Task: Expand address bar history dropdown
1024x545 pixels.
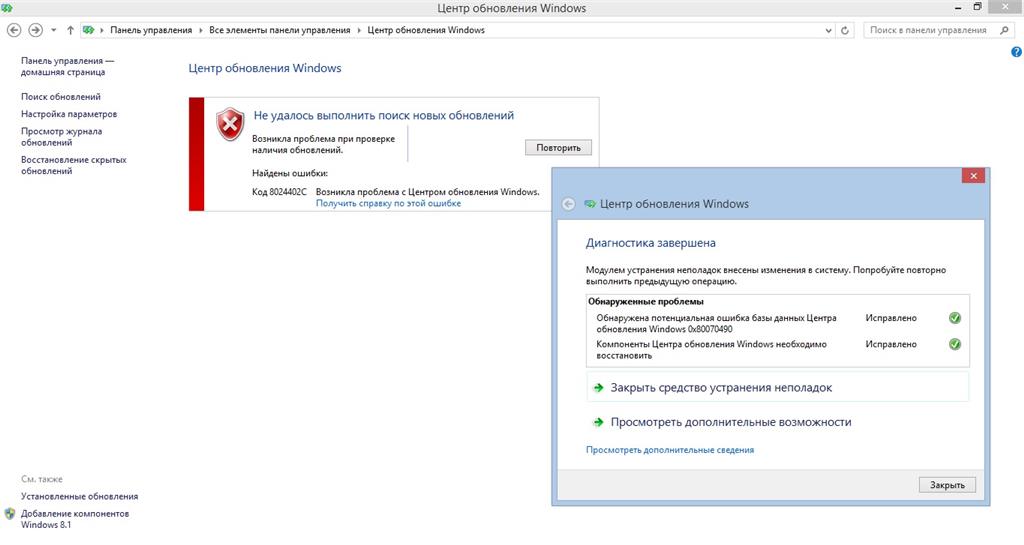Action: tap(828, 30)
